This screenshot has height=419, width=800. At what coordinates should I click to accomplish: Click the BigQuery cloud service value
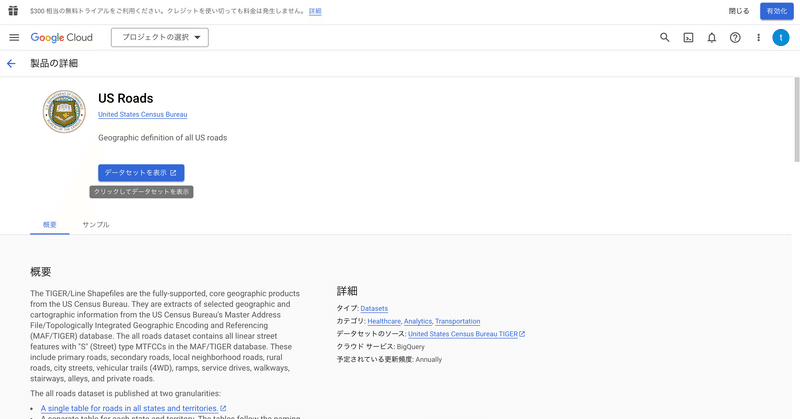(411, 347)
